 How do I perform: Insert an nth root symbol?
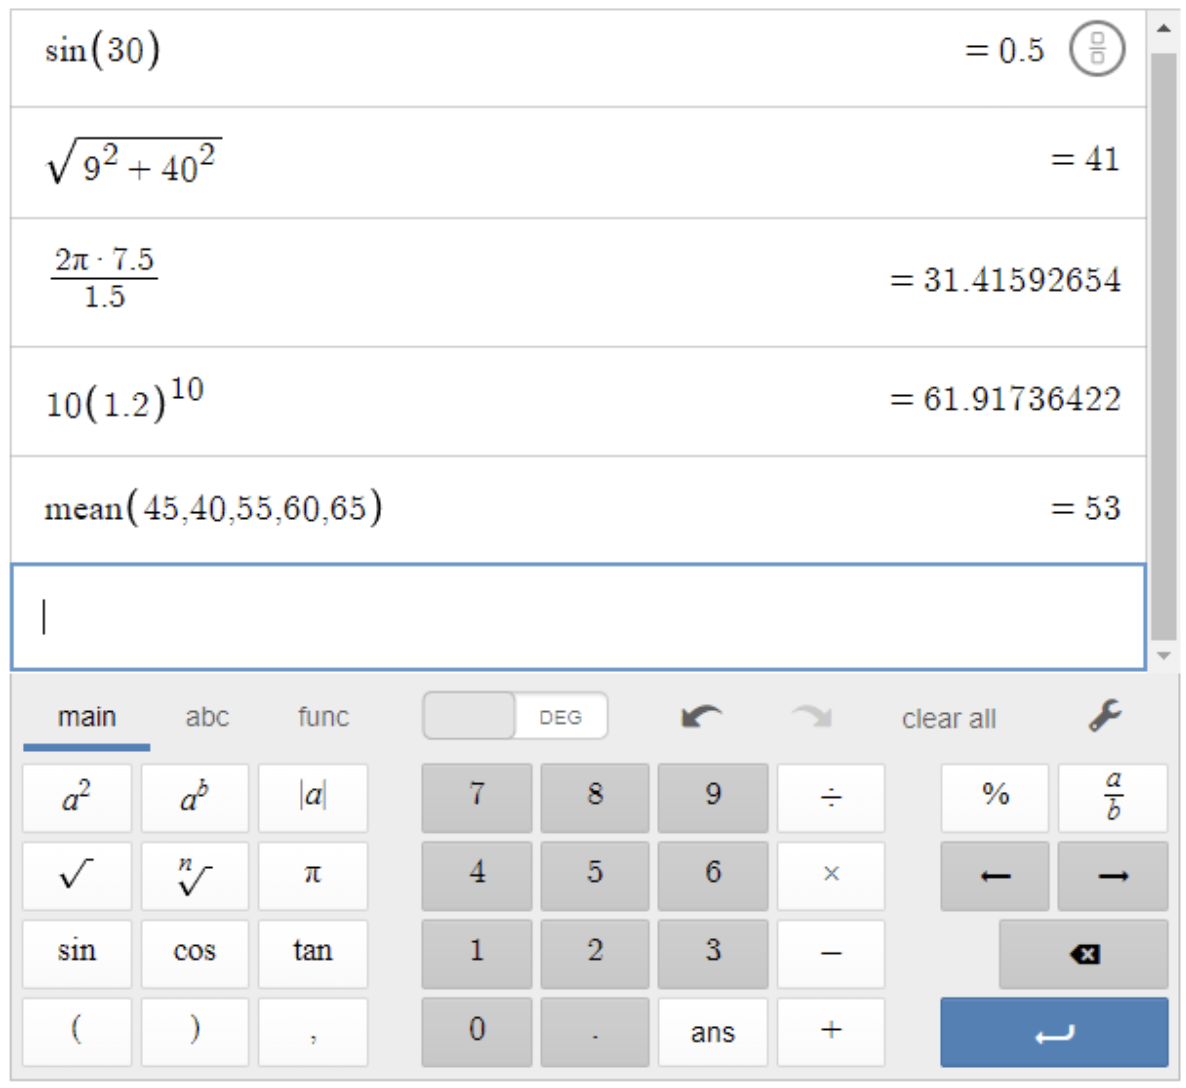(195, 876)
